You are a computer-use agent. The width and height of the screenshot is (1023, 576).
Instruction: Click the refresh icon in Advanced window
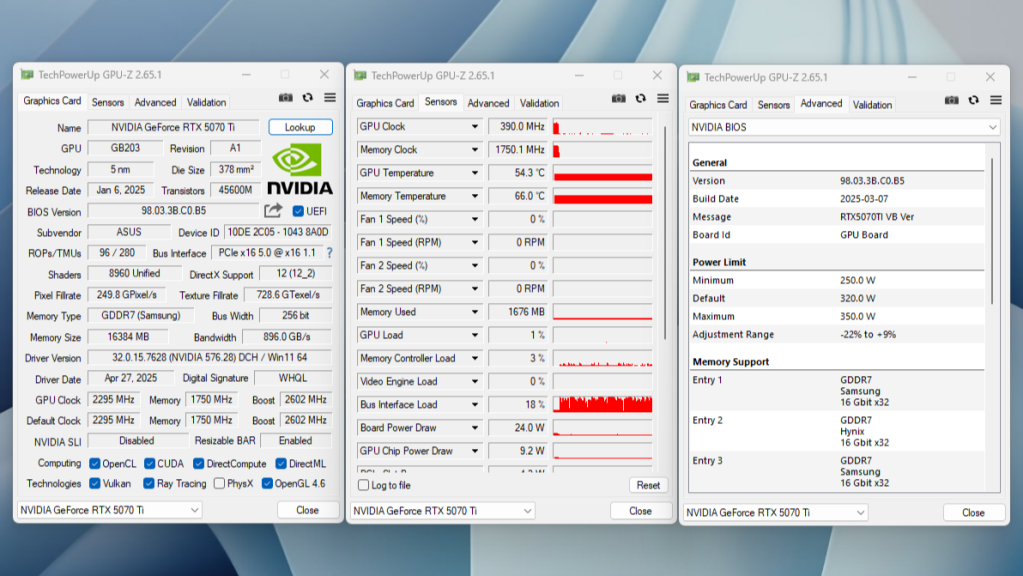pyautogui.click(x=974, y=100)
